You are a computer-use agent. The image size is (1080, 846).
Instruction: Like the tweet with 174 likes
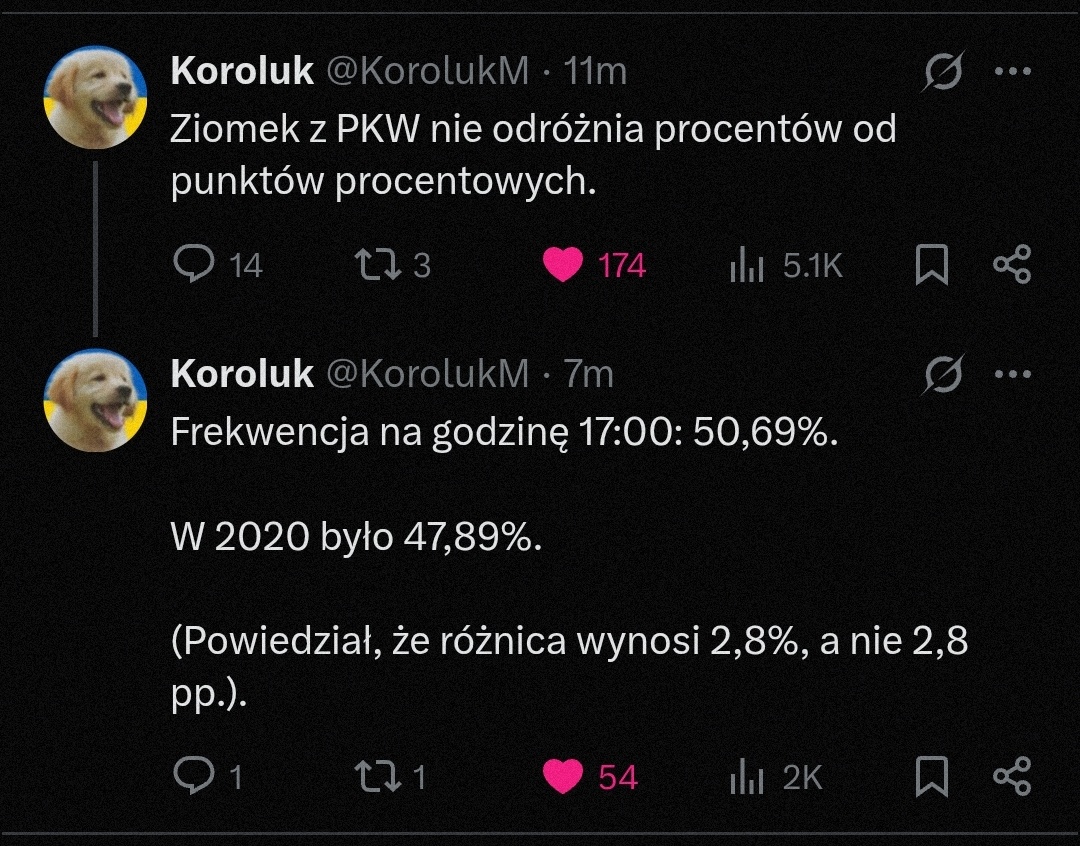click(x=563, y=265)
